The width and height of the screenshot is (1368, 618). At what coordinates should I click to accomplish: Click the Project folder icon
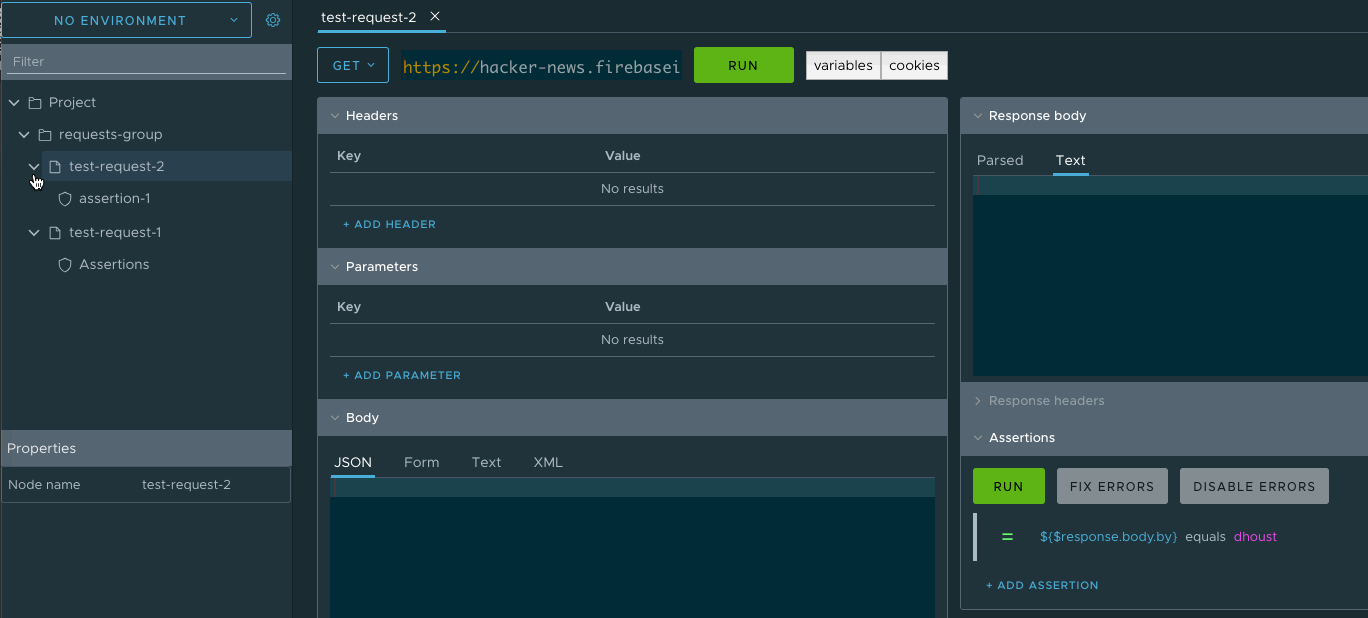point(35,103)
